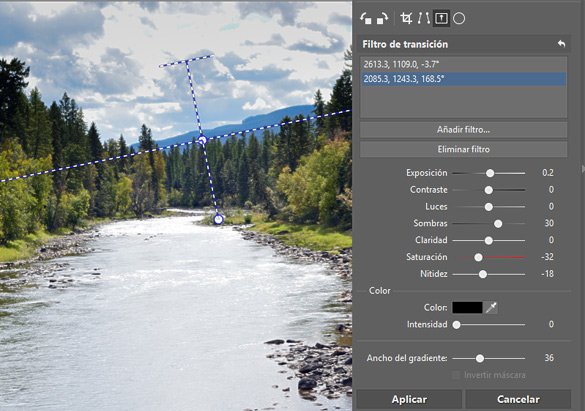Image resolution: width=585 pixels, height=411 pixels.
Task: Rotate image right icon
Action: (382, 18)
